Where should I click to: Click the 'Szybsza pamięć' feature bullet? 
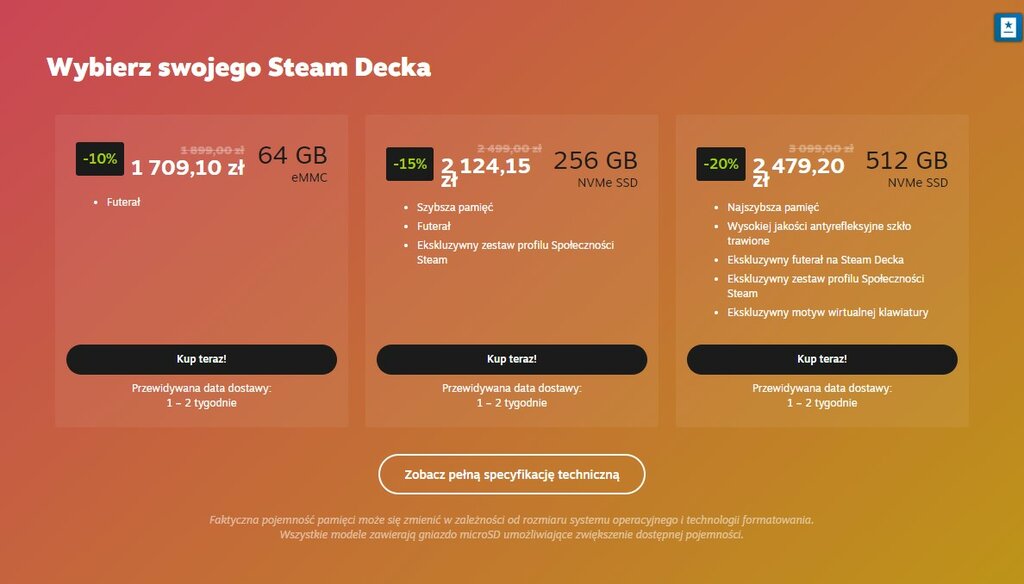coord(455,207)
